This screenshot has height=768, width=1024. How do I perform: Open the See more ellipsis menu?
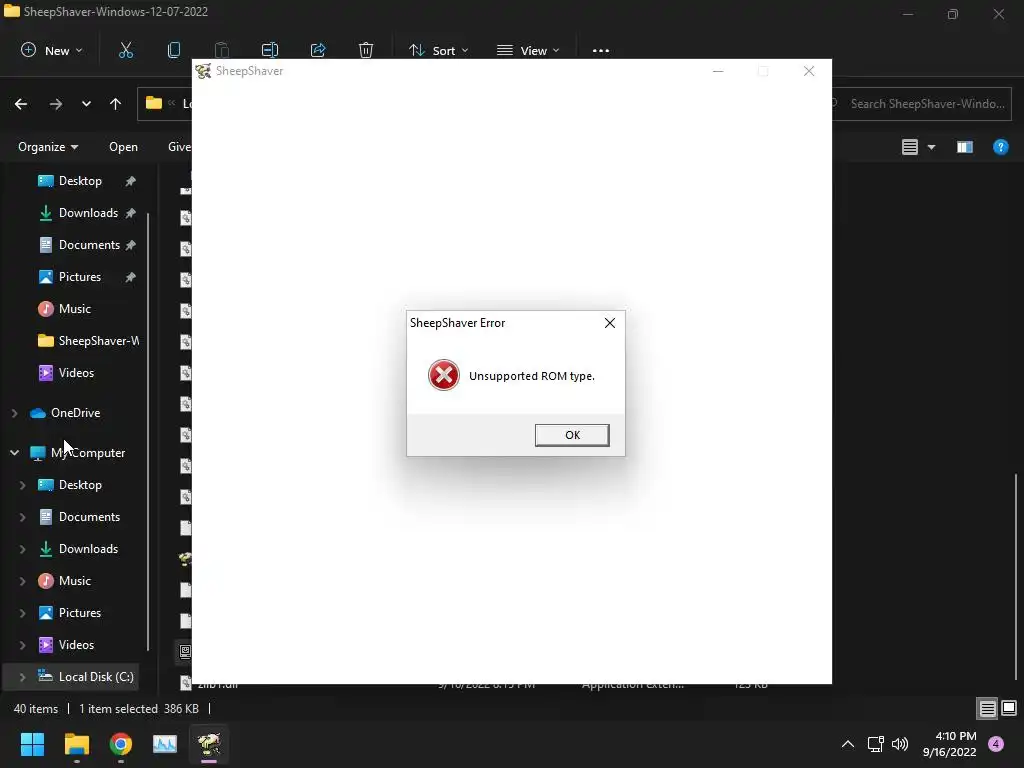pyautogui.click(x=601, y=50)
